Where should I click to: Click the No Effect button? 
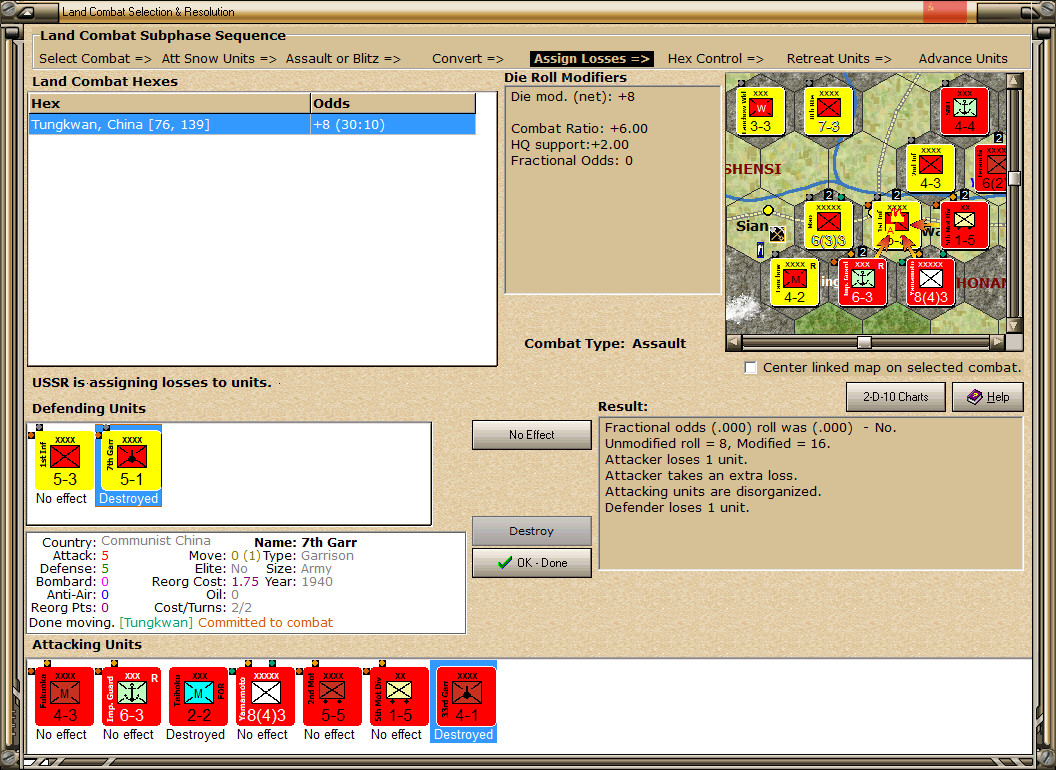(531, 435)
